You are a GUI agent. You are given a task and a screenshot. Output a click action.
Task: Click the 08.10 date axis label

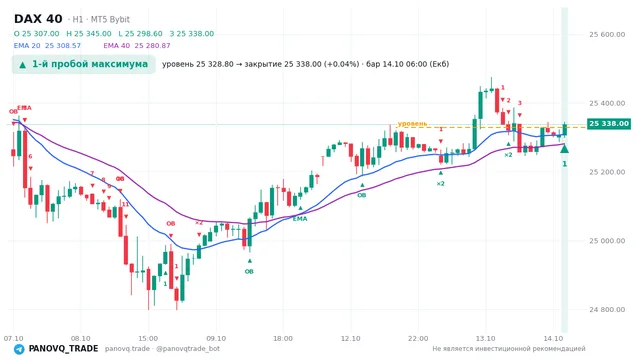[80, 338]
